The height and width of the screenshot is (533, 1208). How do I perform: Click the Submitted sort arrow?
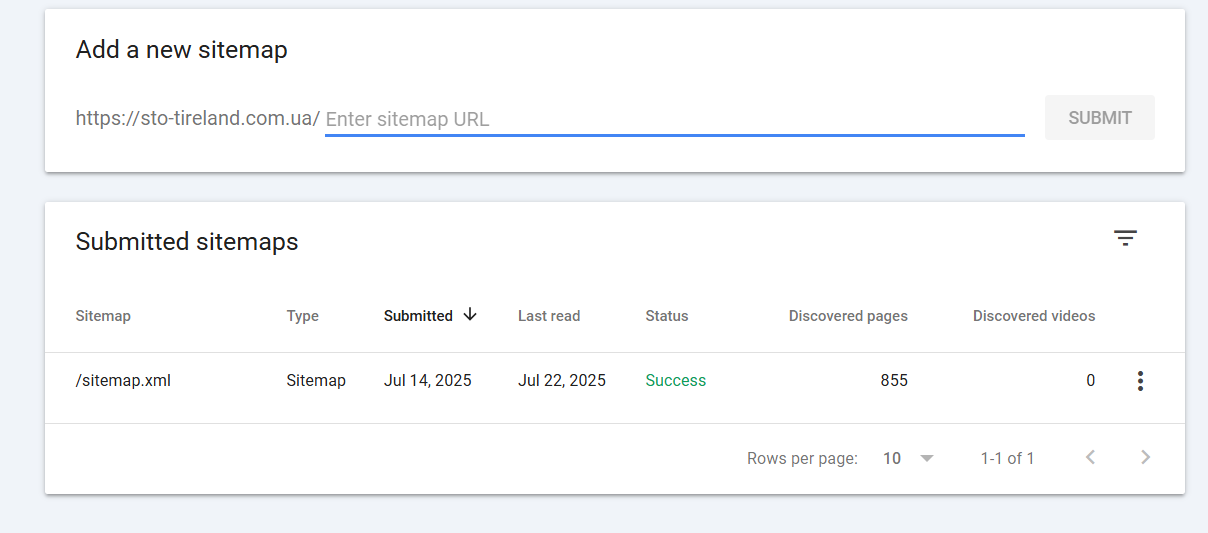[x=470, y=315]
